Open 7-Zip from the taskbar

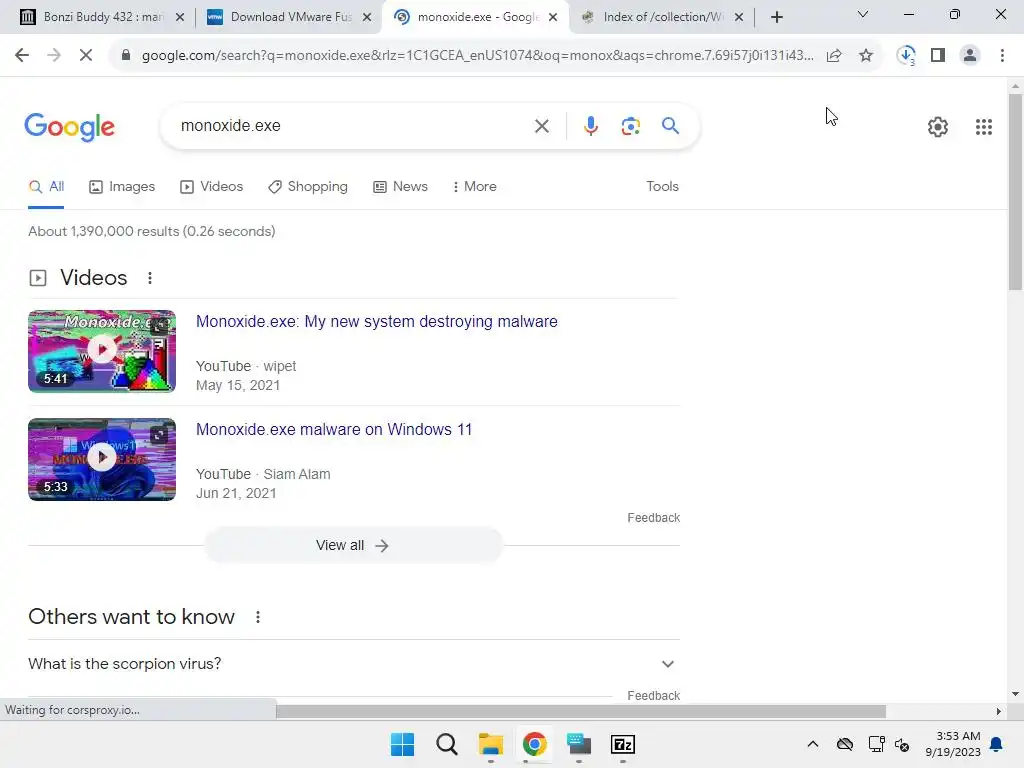pos(622,744)
